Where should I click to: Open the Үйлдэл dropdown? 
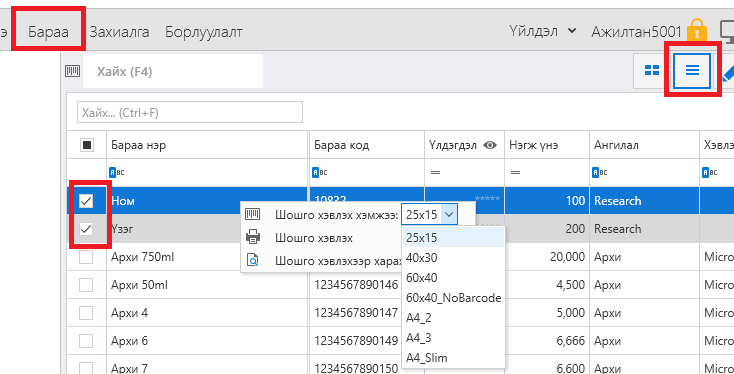pos(542,31)
